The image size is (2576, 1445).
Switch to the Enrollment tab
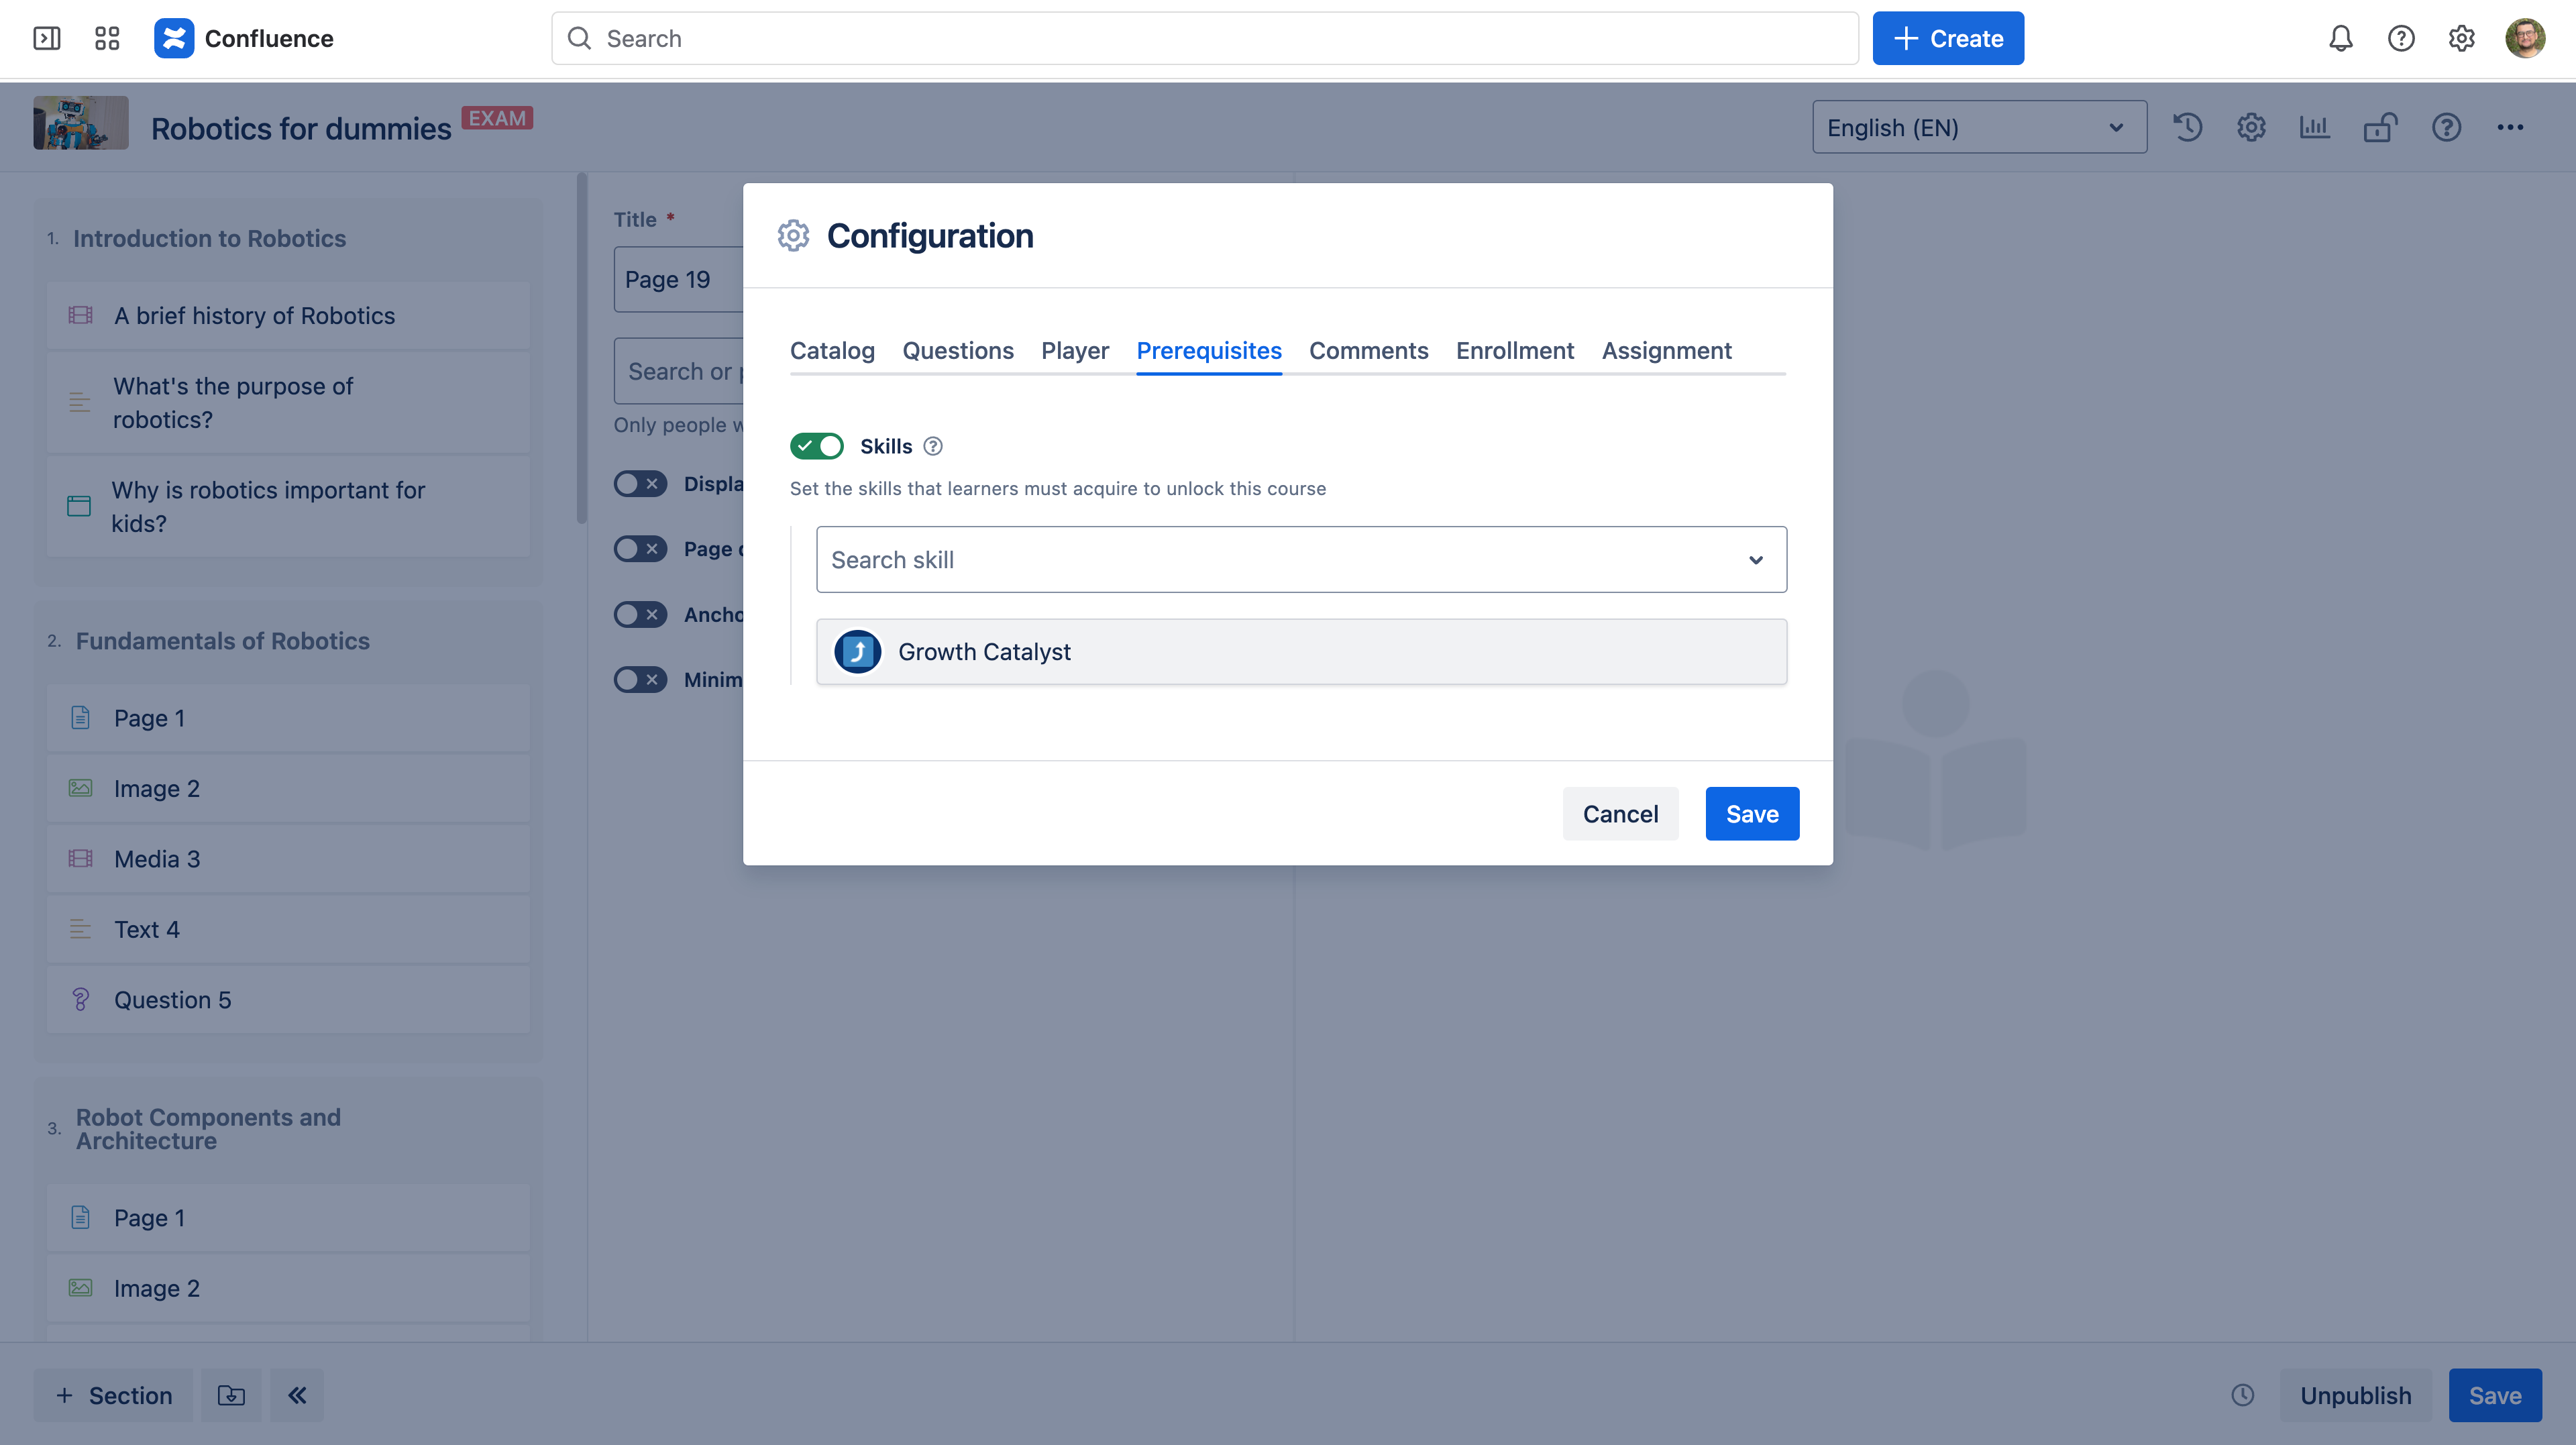click(1514, 351)
